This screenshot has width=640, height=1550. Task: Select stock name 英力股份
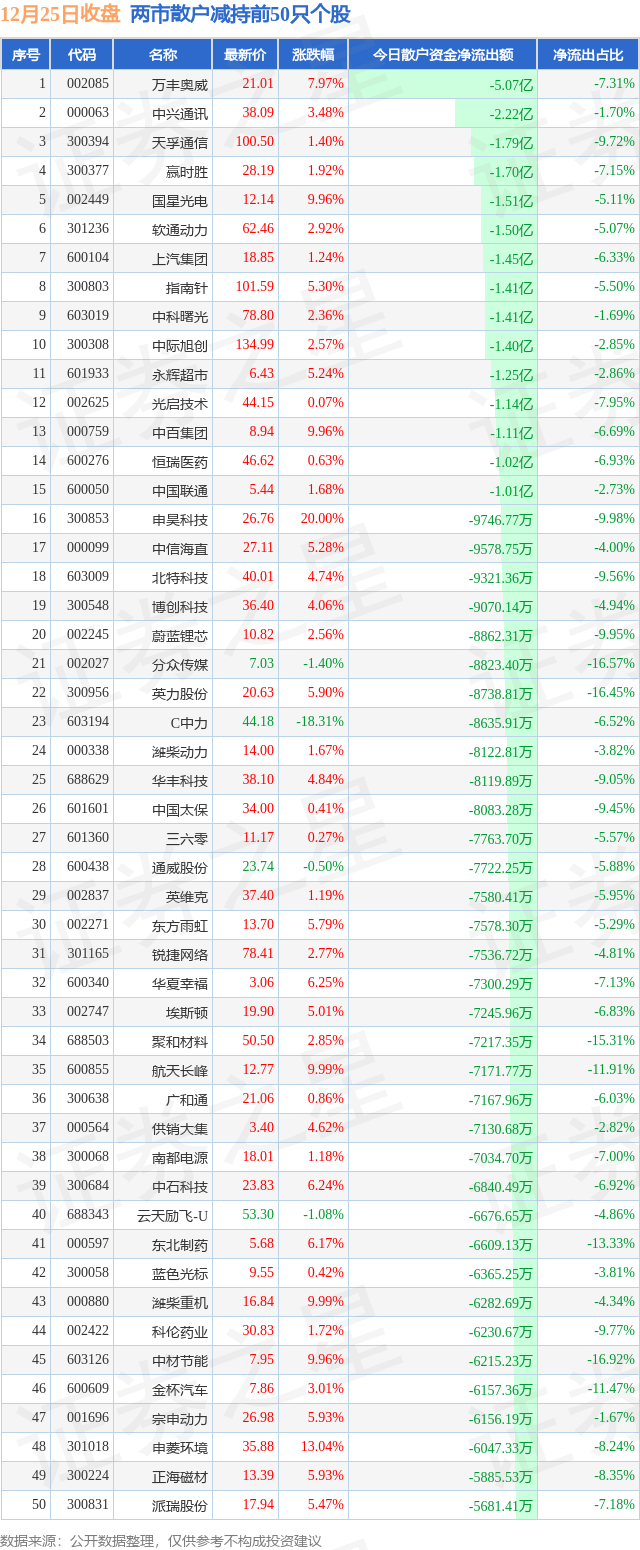(180, 693)
